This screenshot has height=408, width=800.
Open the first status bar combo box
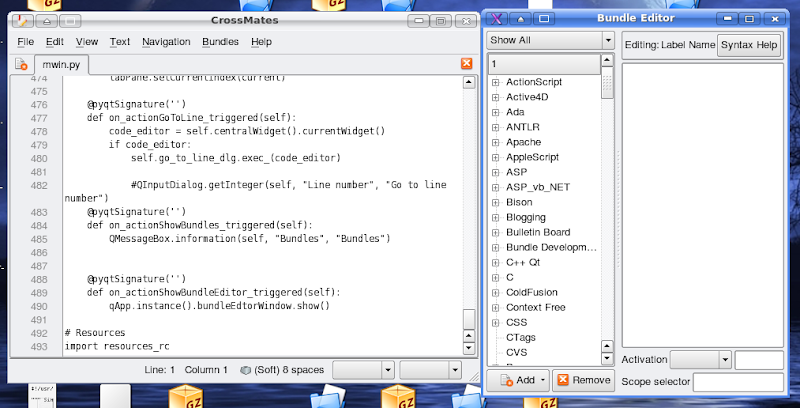pyautogui.click(x=363, y=370)
